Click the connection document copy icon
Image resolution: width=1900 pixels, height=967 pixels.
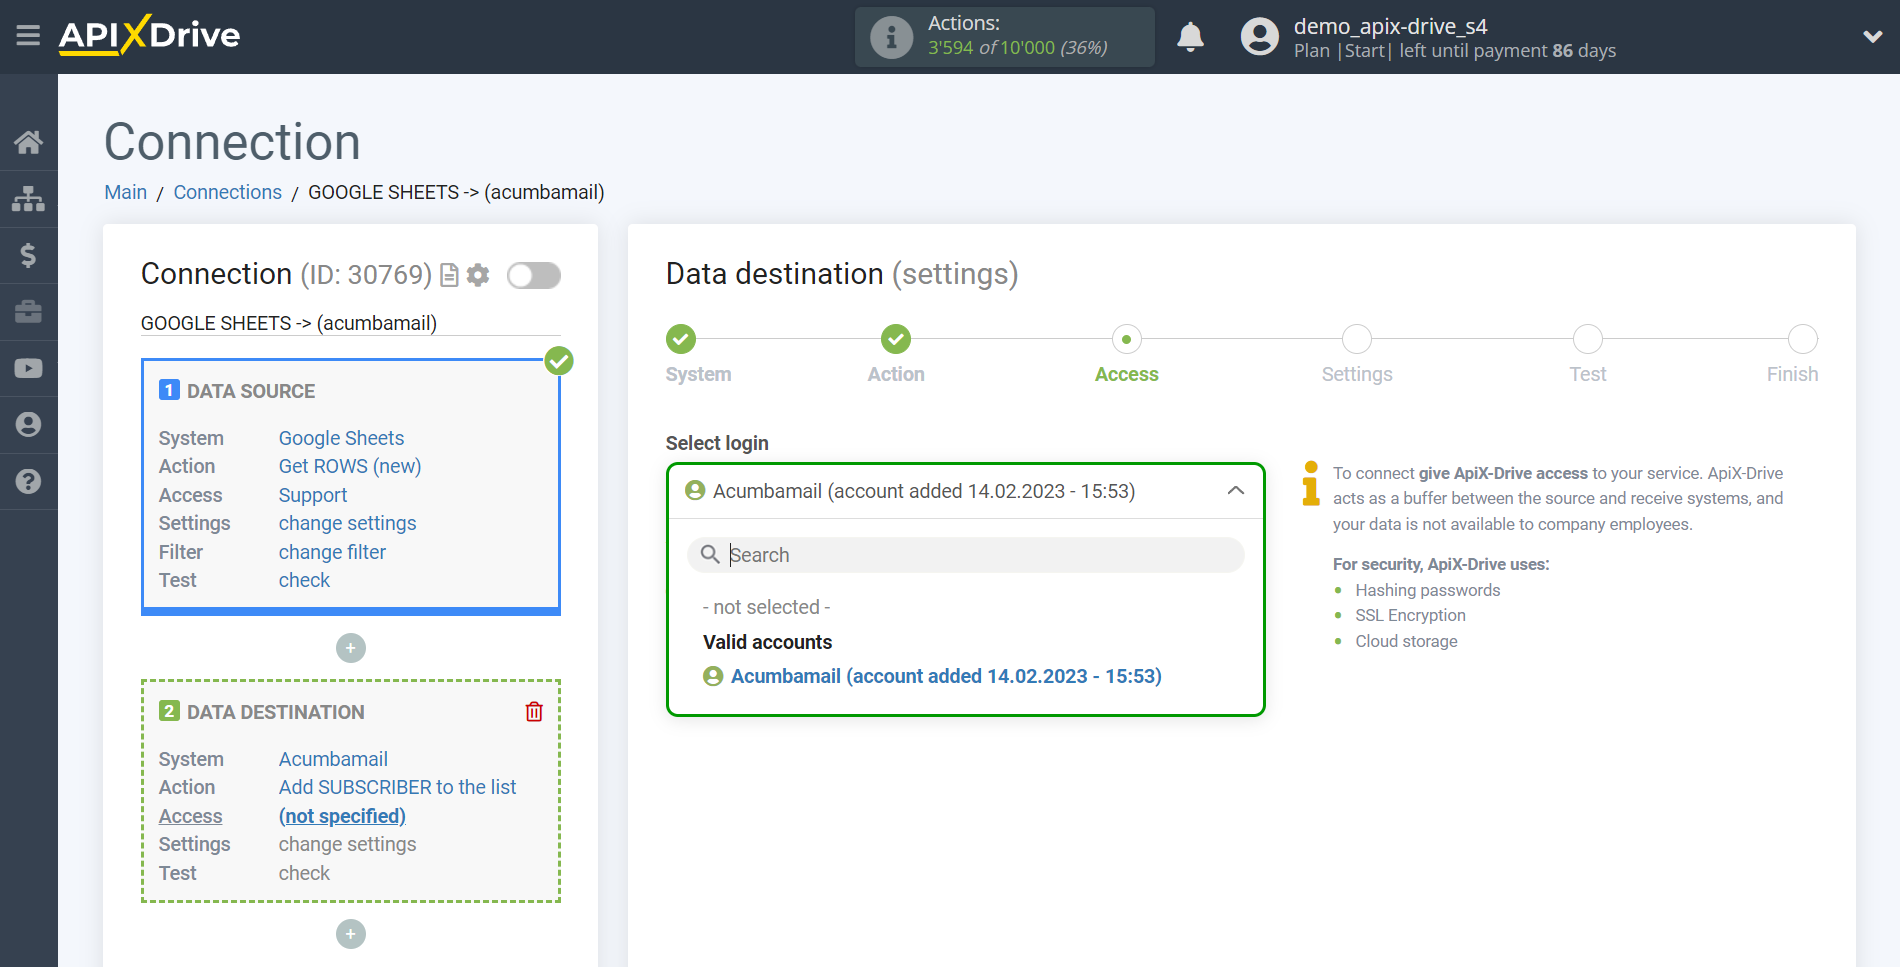tap(450, 275)
